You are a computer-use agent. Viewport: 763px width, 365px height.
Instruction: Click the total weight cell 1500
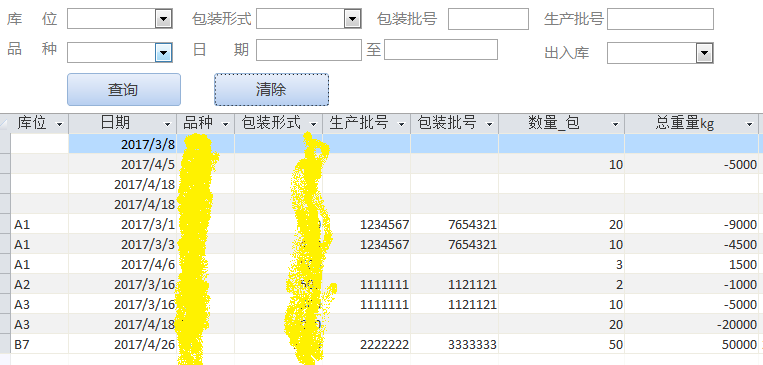coord(691,264)
